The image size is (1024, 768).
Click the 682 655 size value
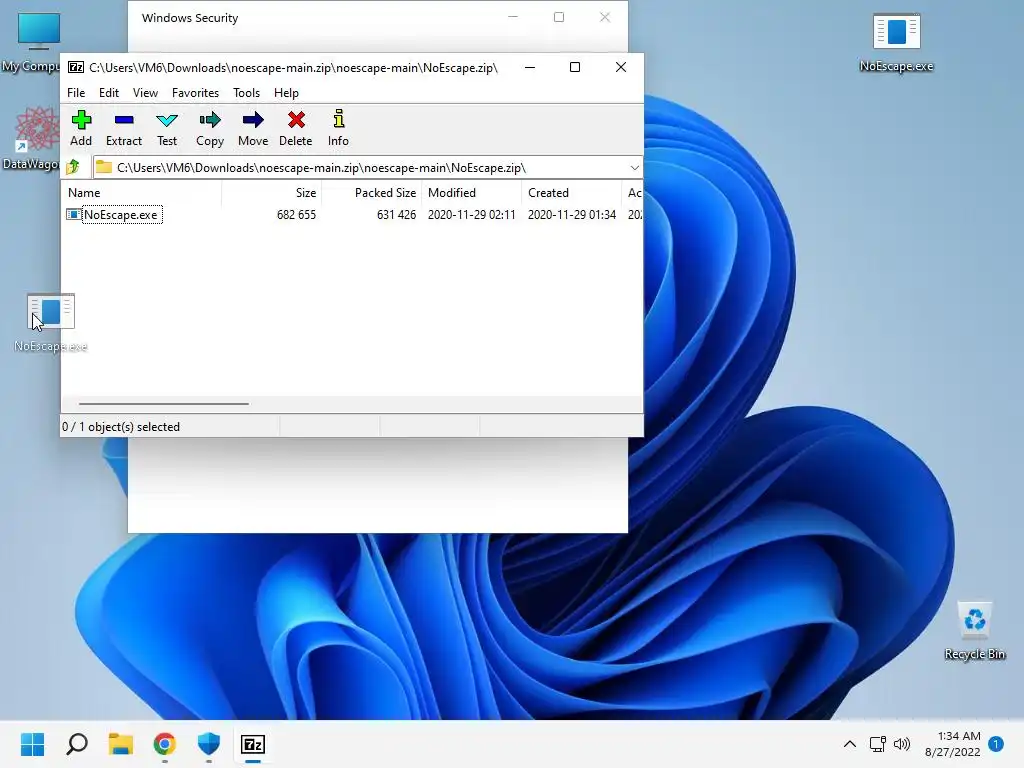point(296,215)
